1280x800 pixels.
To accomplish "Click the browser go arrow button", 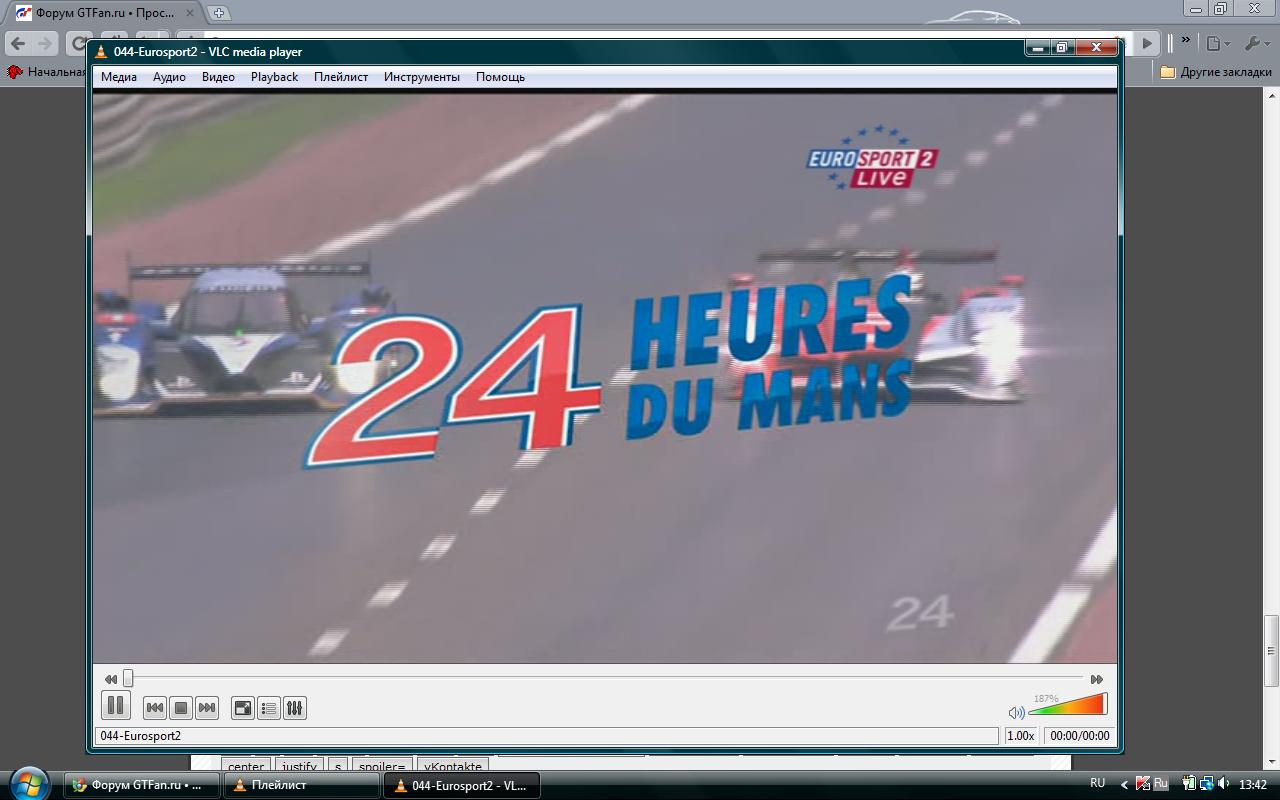I will pos(1148,43).
